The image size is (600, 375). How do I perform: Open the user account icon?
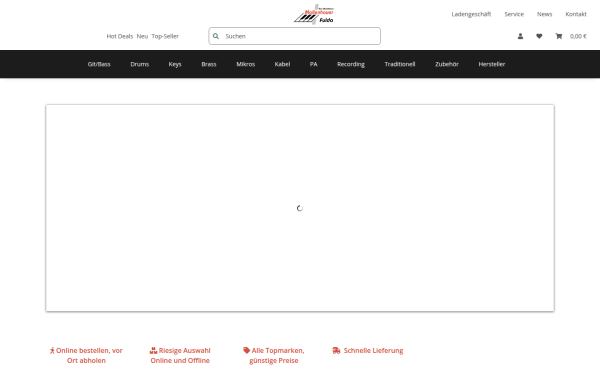[x=520, y=36]
